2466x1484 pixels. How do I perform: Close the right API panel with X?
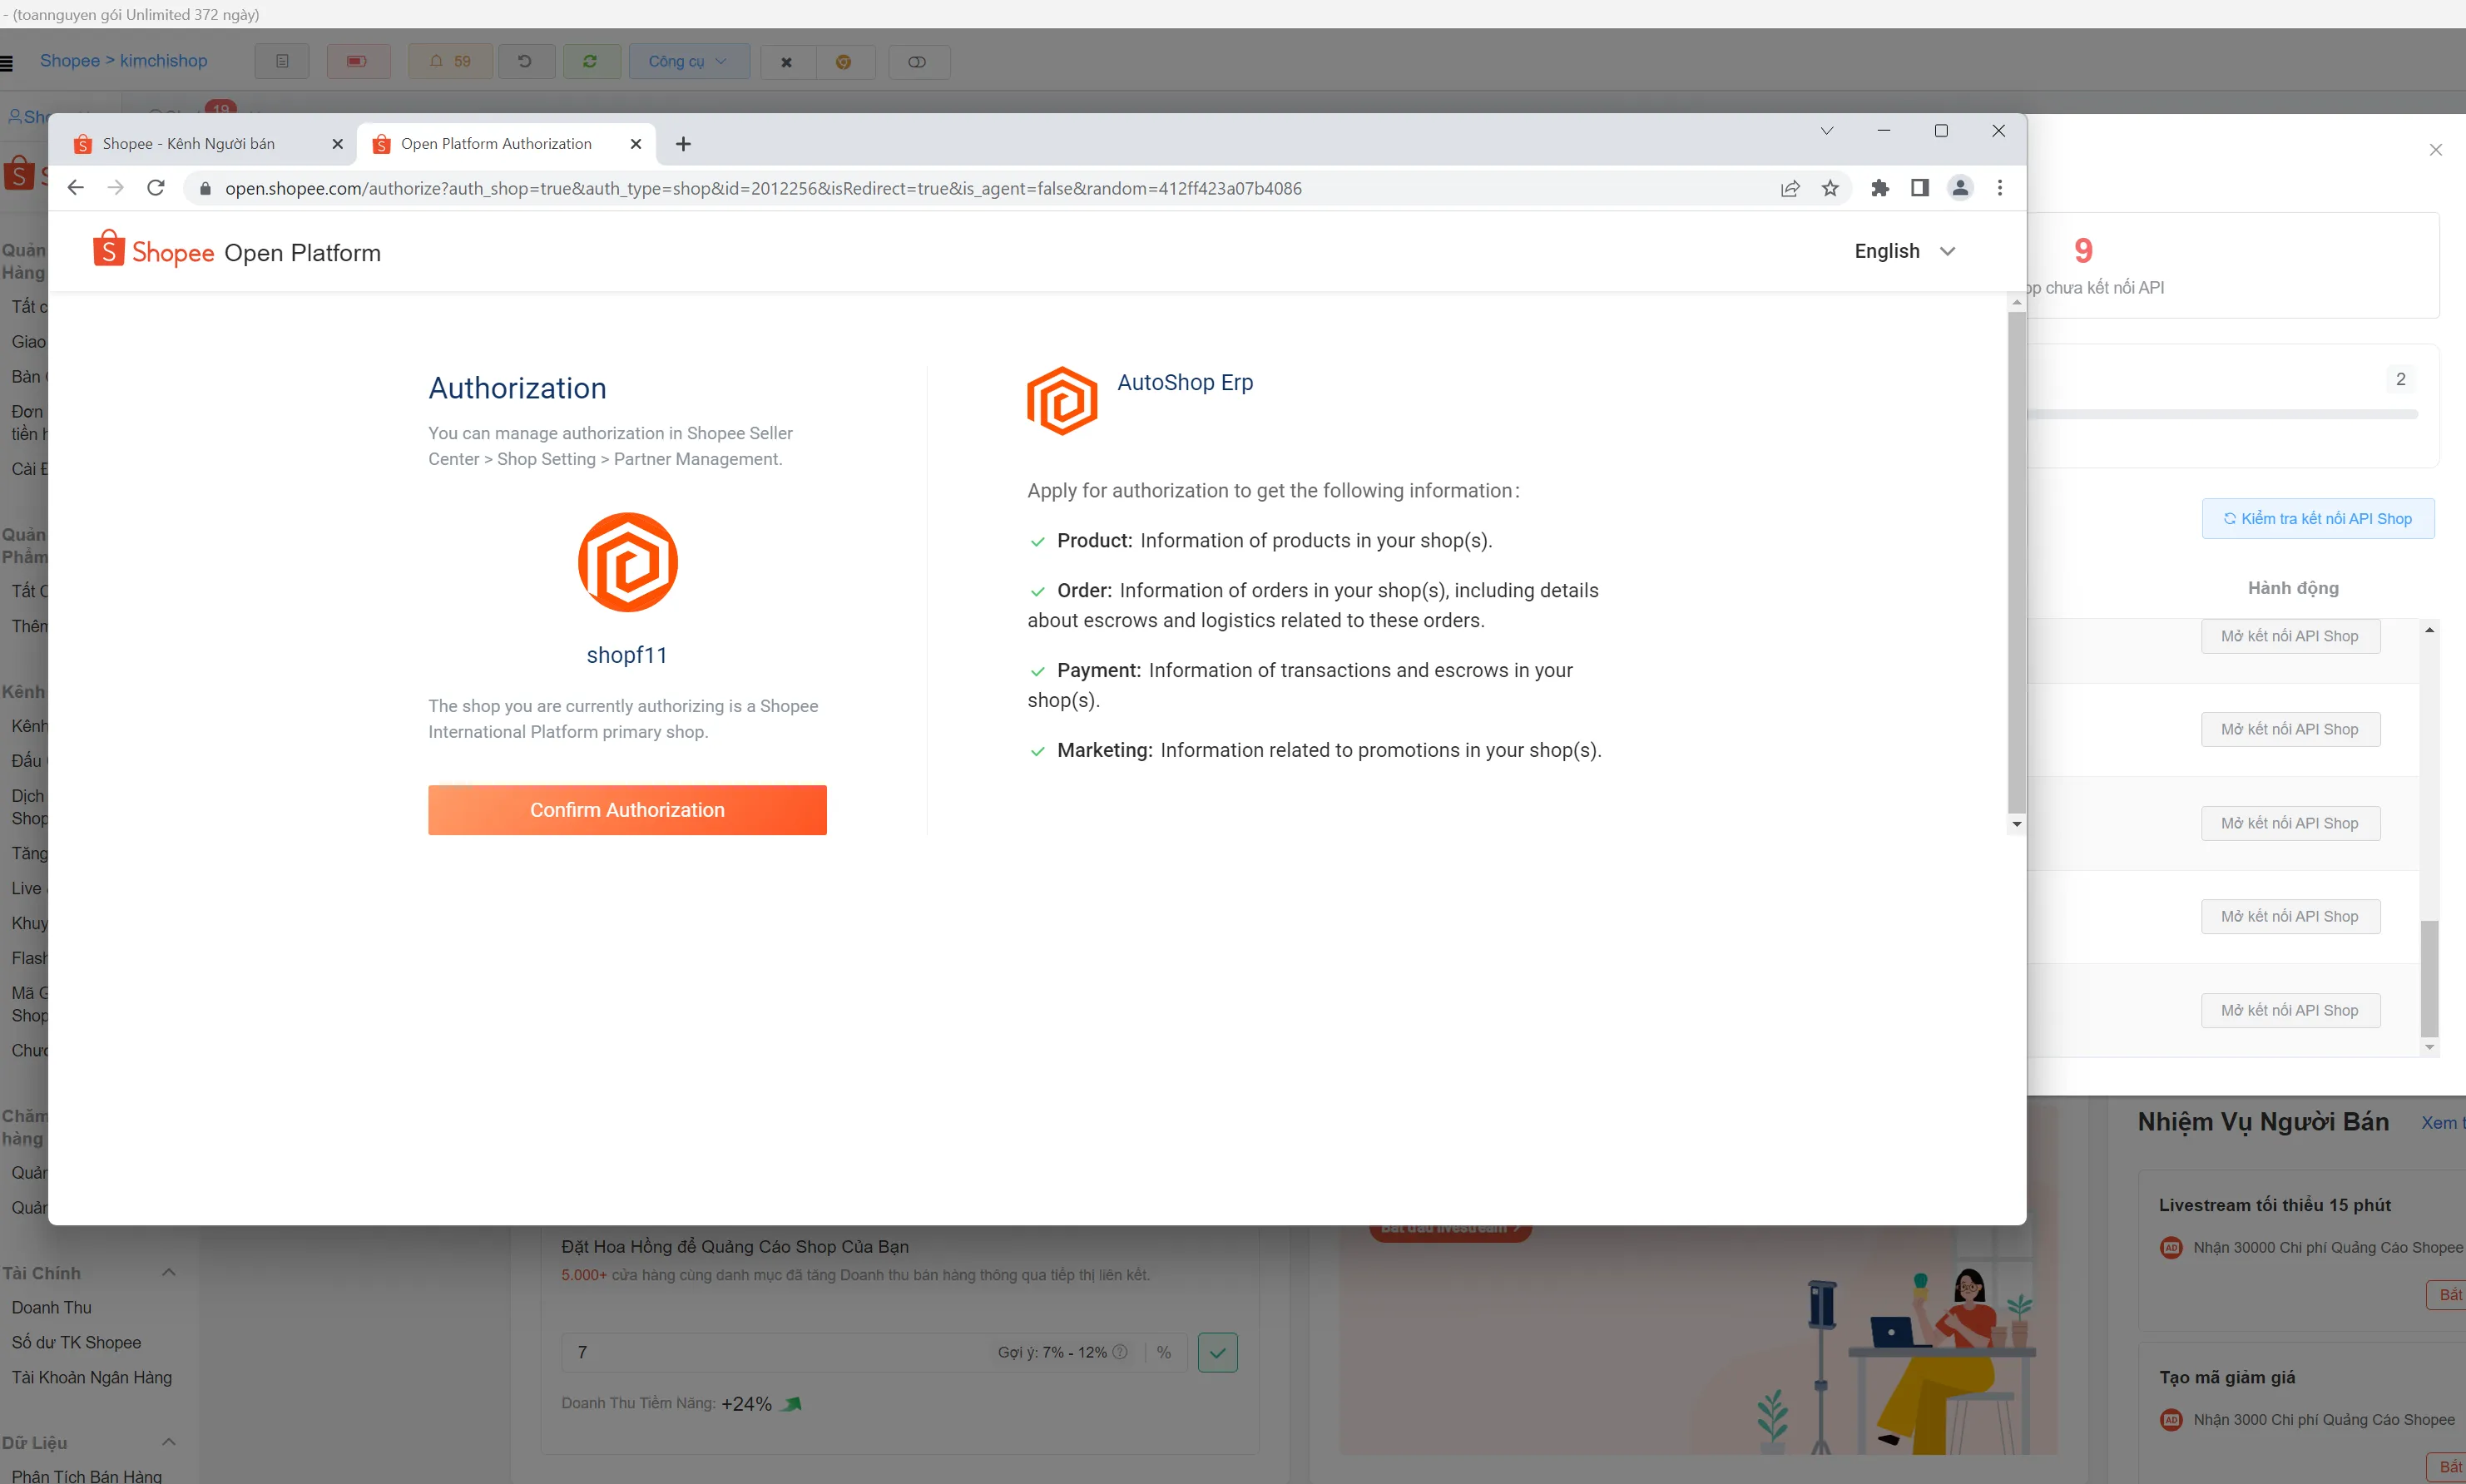coord(2436,150)
